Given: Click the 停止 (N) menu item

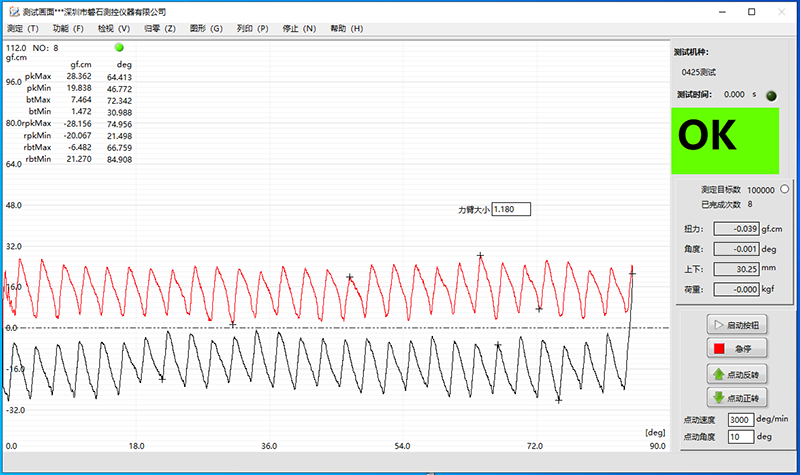Looking at the screenshot, I should click(x=299, y=28).
